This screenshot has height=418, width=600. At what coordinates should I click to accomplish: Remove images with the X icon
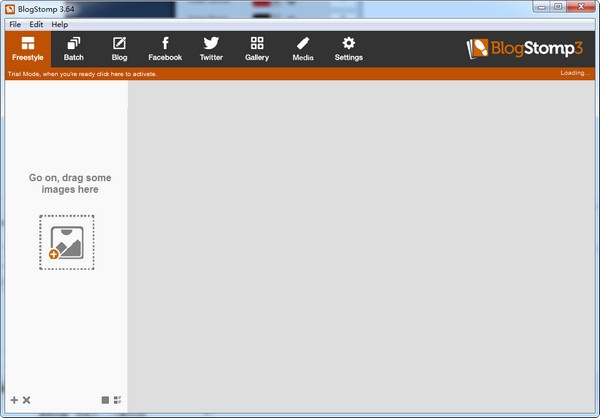point(27,400)
